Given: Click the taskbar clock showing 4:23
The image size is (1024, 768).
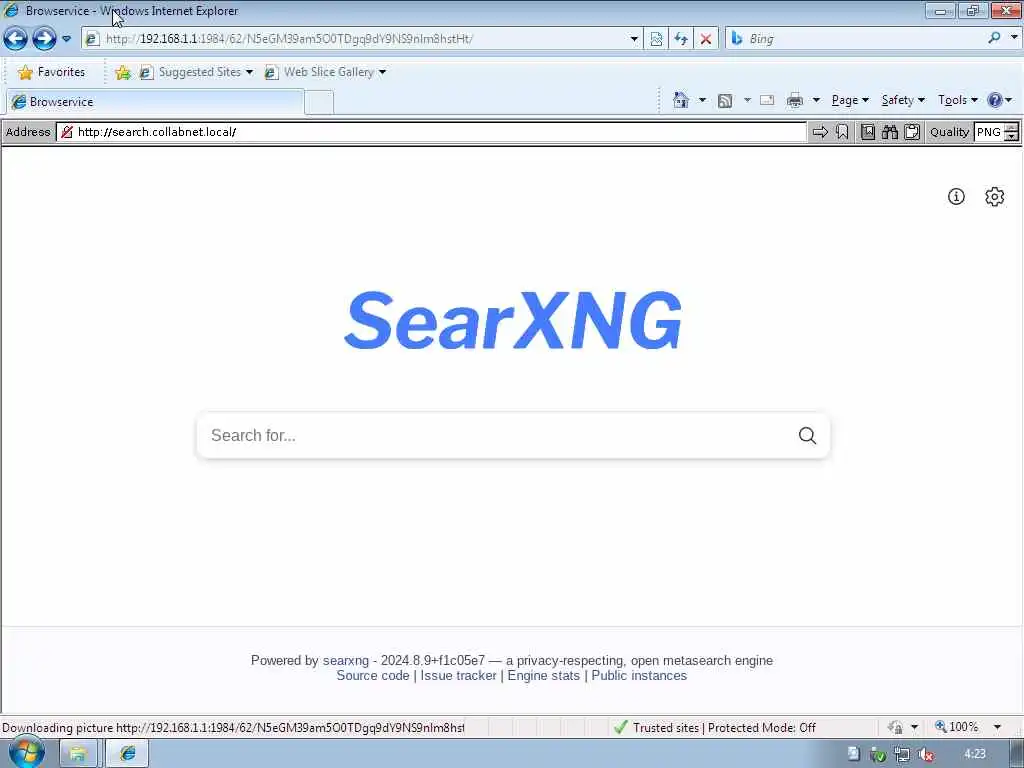Looking at the screenshot, I should [x=974, y=754].
